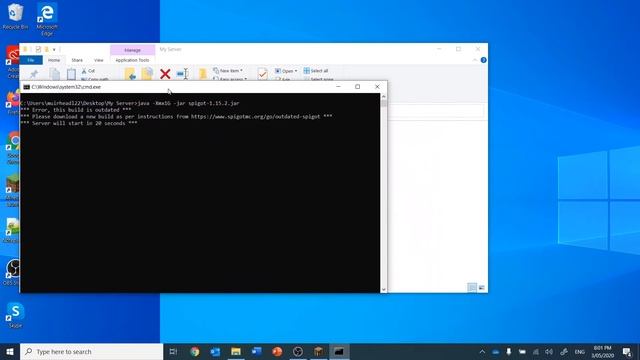This screenshot has width=640, height=360.
Task: Click Select all in the ribbon
Action: tap(316, 71)
